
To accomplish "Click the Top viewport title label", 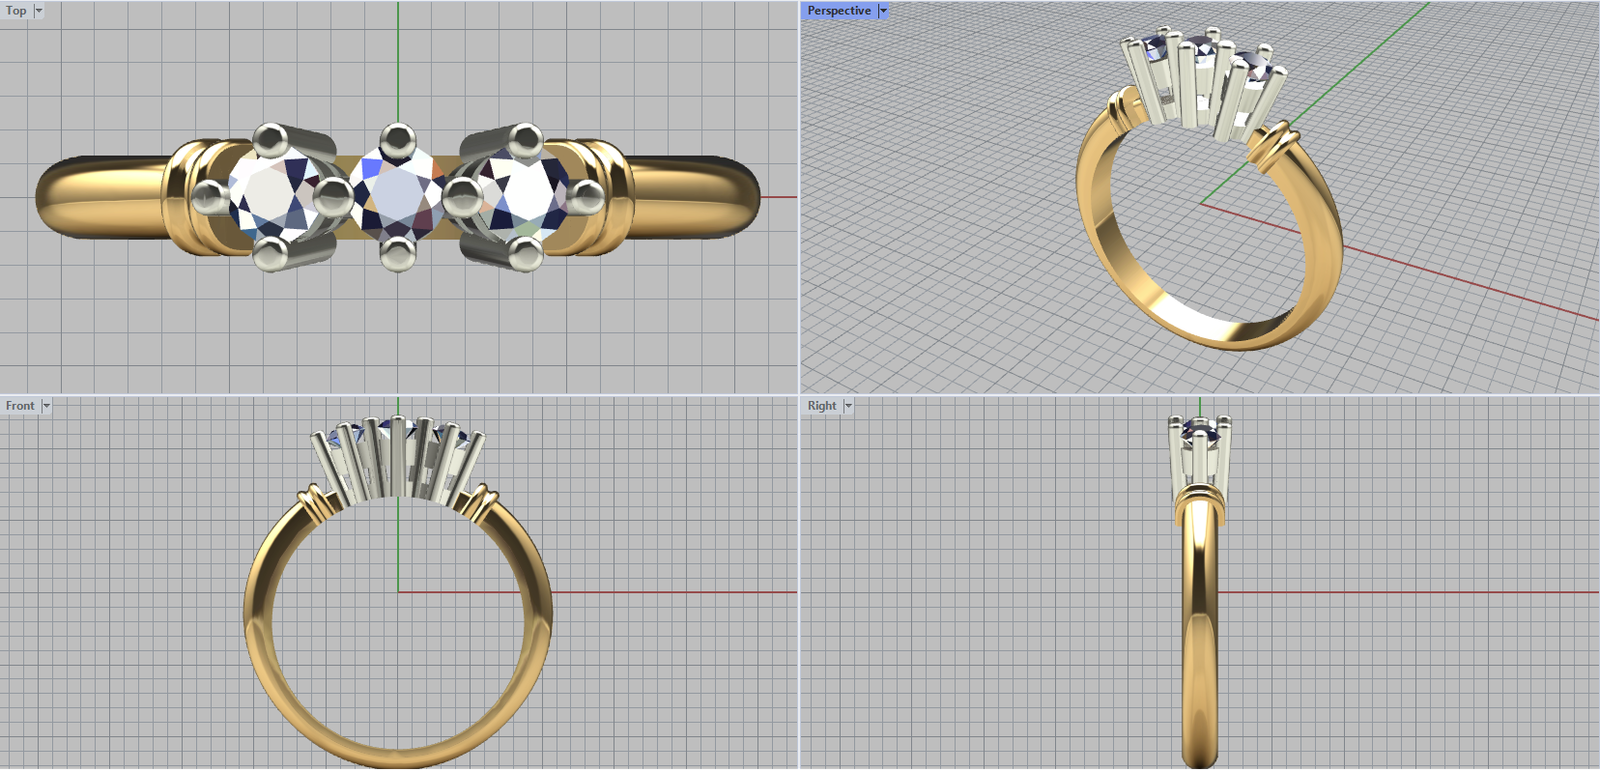I will tap(16, 11).
